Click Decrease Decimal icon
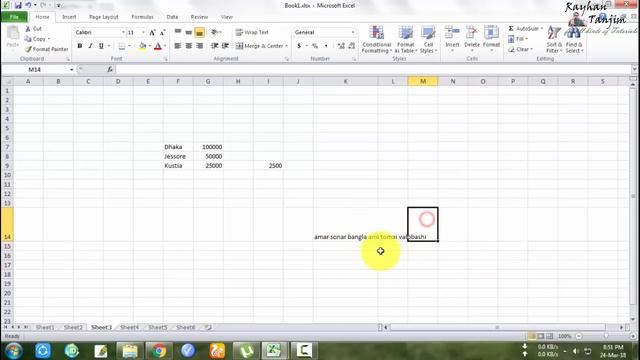 coord(351,46)
